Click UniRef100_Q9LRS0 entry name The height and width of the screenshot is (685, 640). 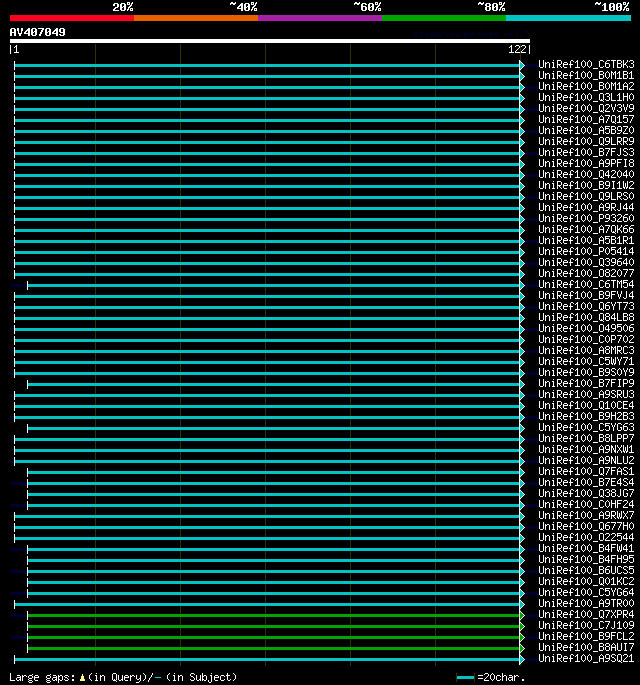click(x=586, y=197)
